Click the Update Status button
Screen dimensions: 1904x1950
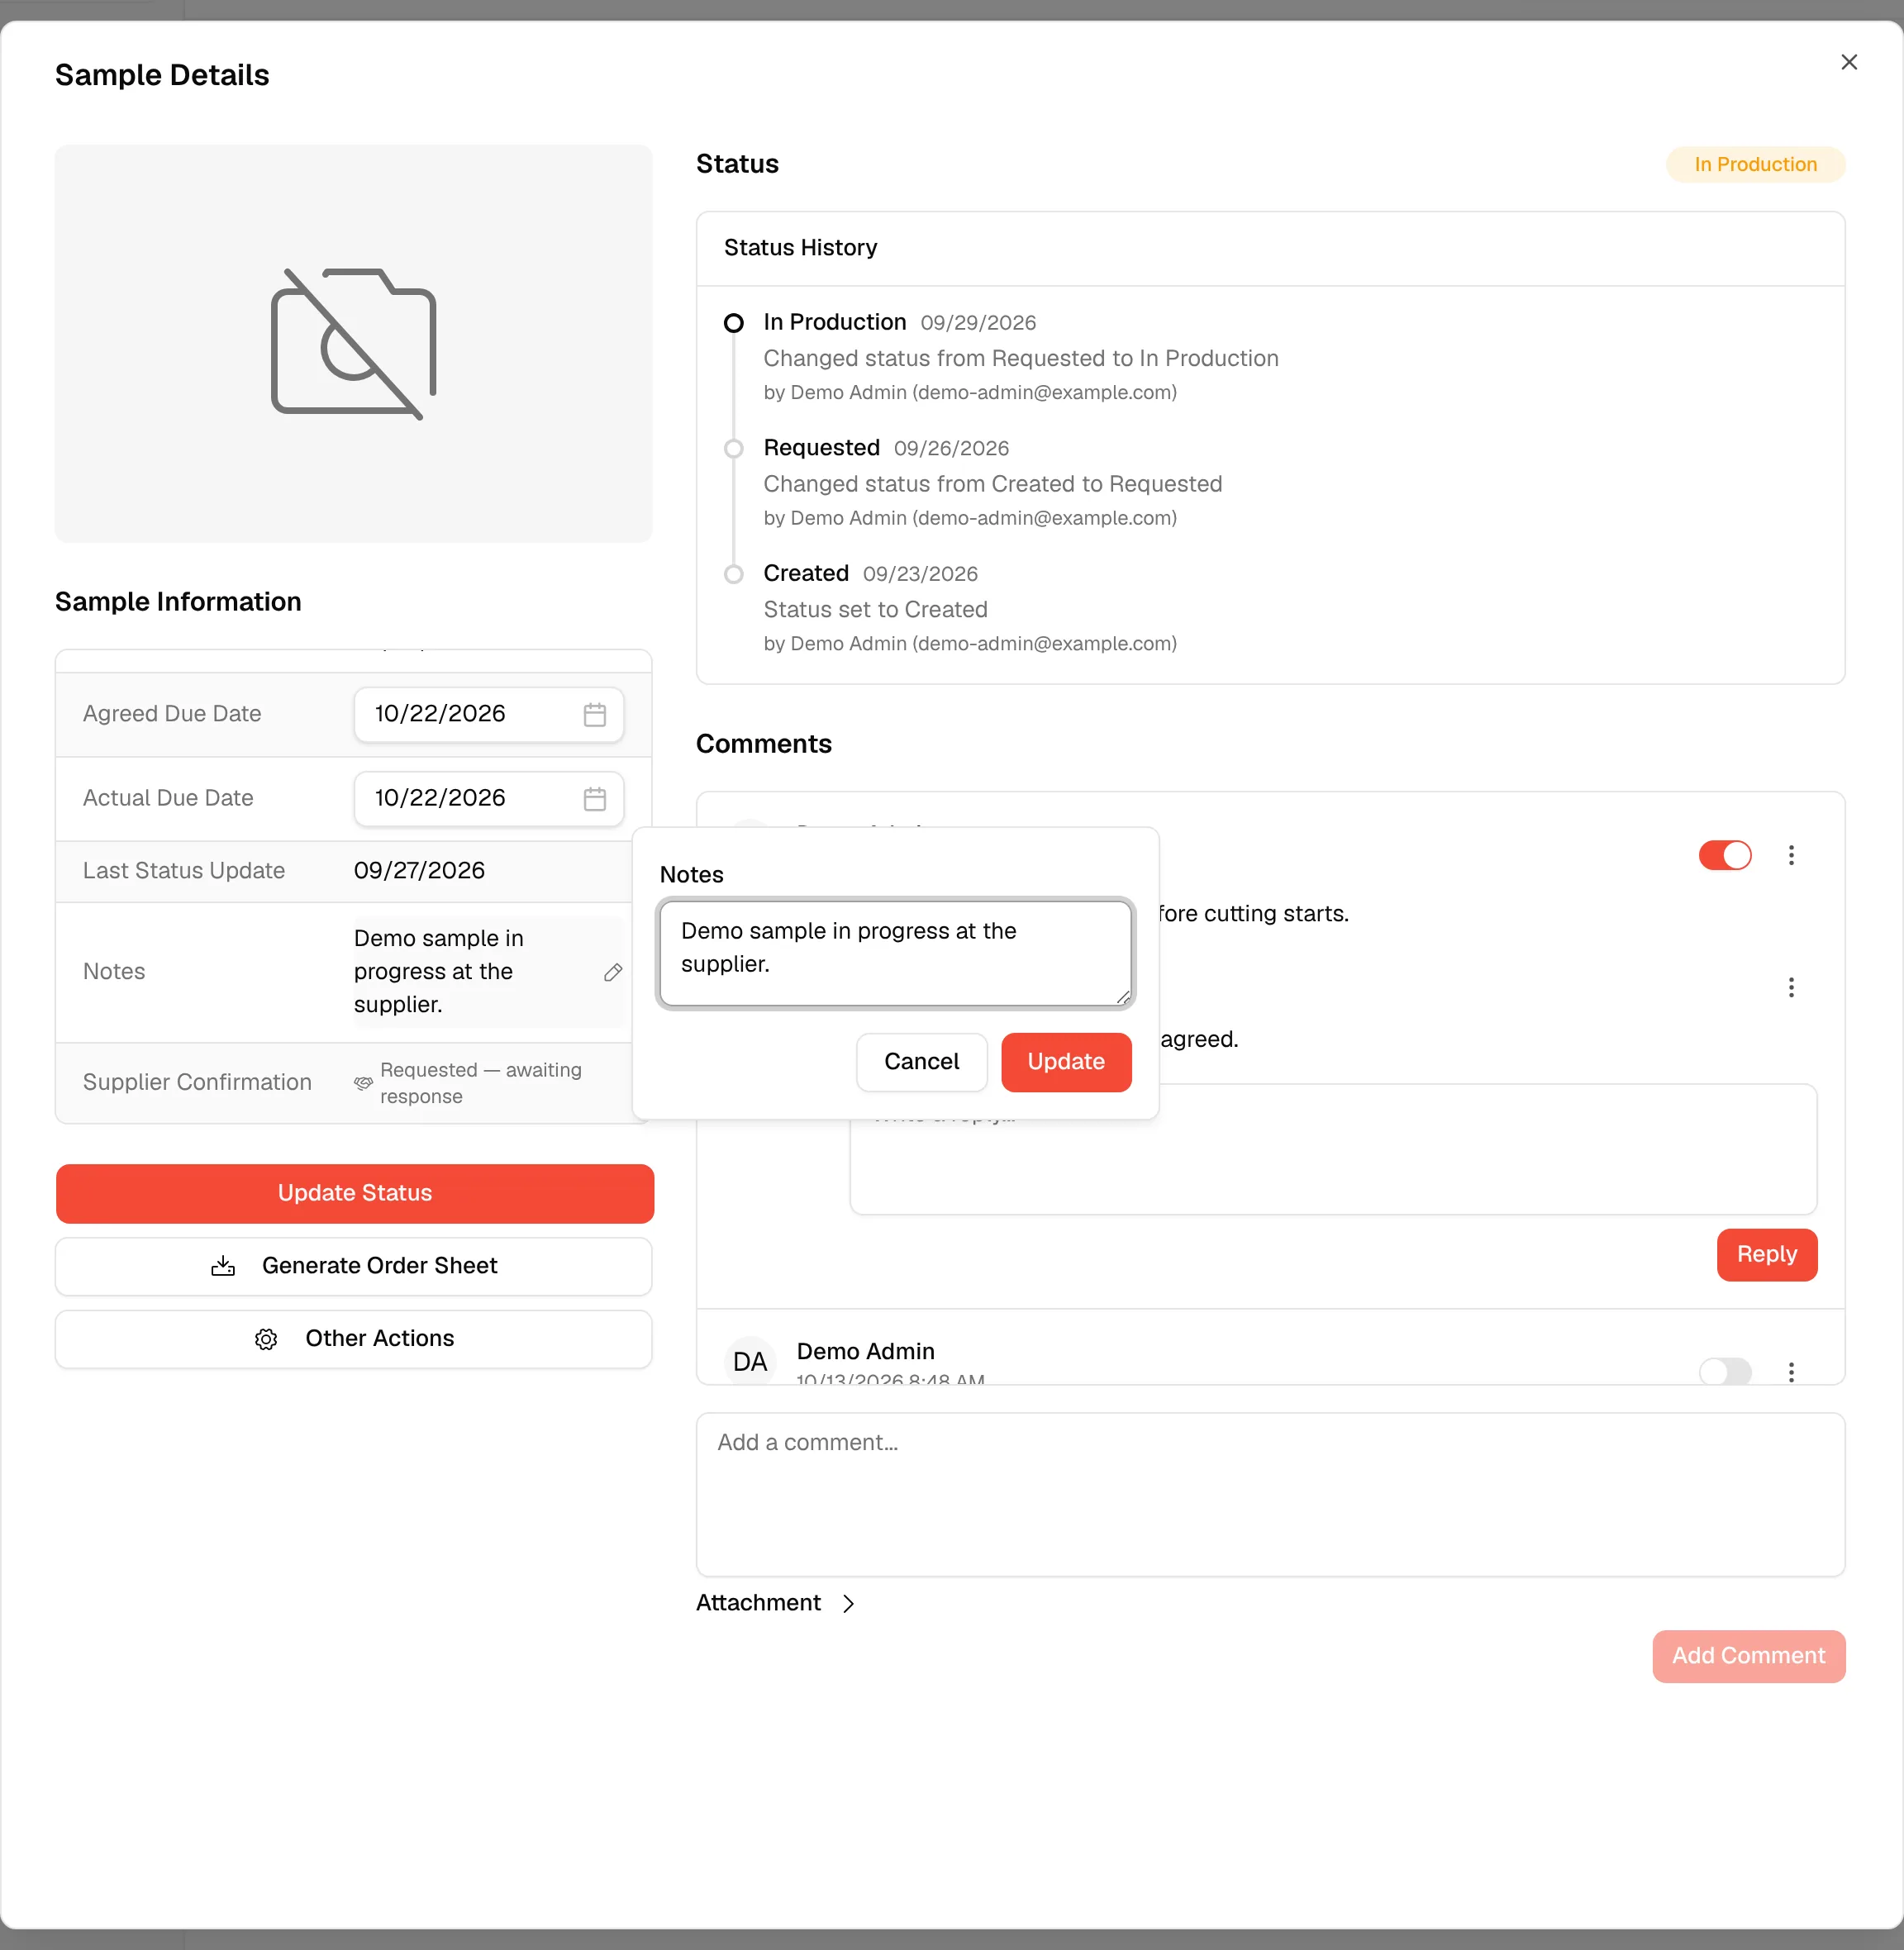click(x=354, y=1193)
